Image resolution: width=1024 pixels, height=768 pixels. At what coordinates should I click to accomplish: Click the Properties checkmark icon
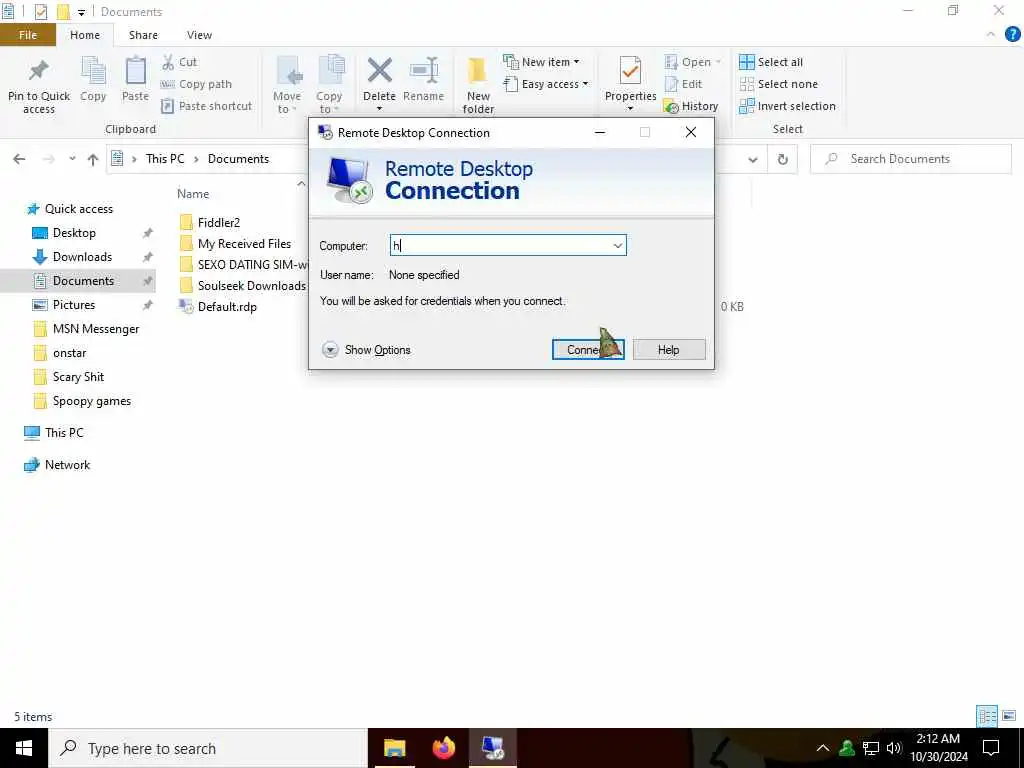click(630, 70)
